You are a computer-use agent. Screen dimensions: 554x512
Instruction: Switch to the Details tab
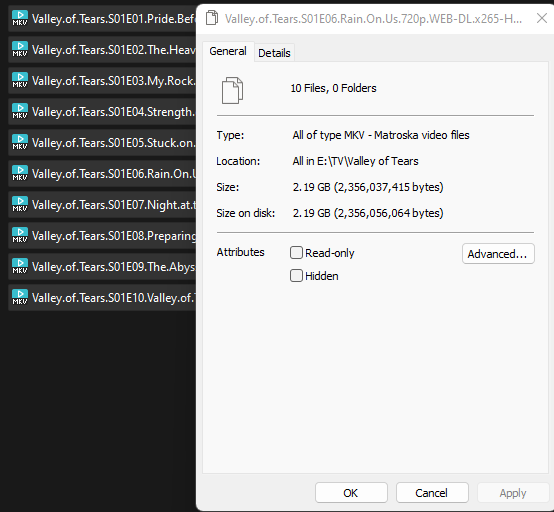pos(274,53)
